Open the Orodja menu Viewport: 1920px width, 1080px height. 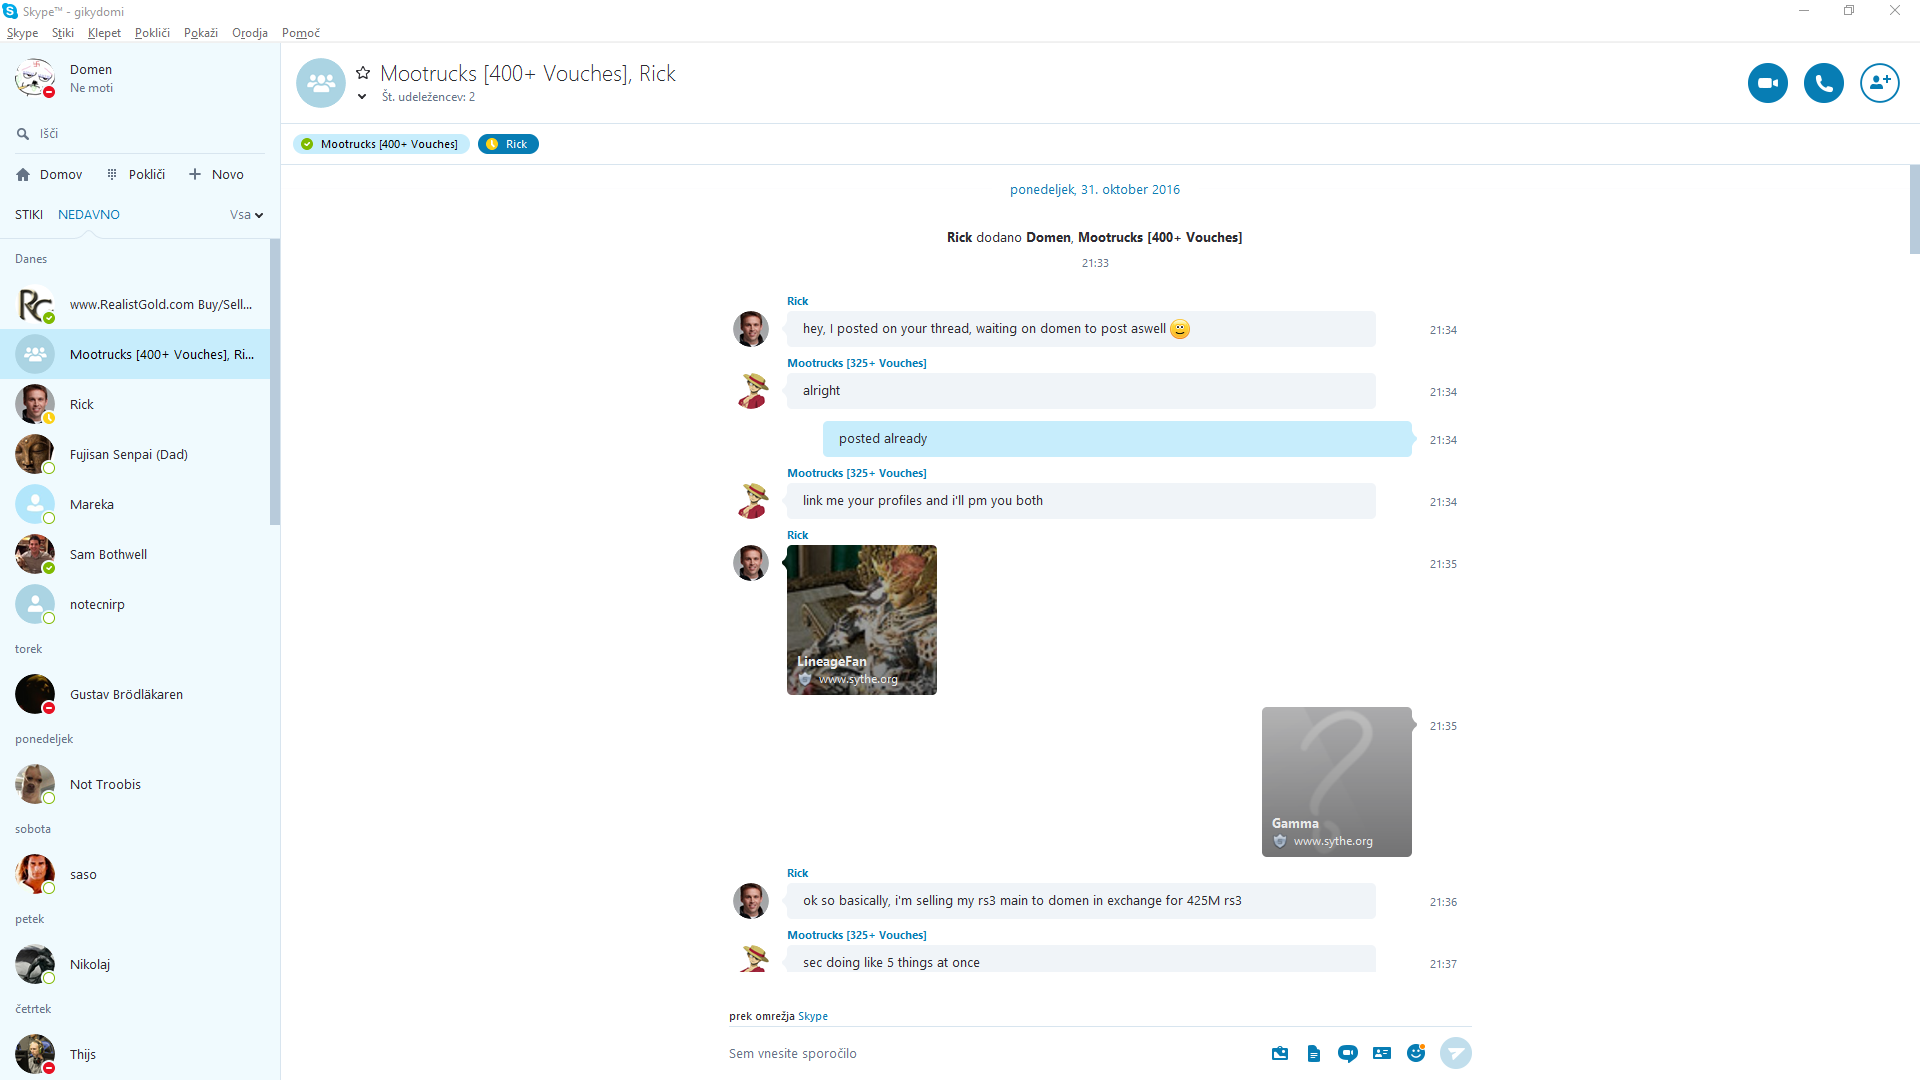[x=249, y=33]
